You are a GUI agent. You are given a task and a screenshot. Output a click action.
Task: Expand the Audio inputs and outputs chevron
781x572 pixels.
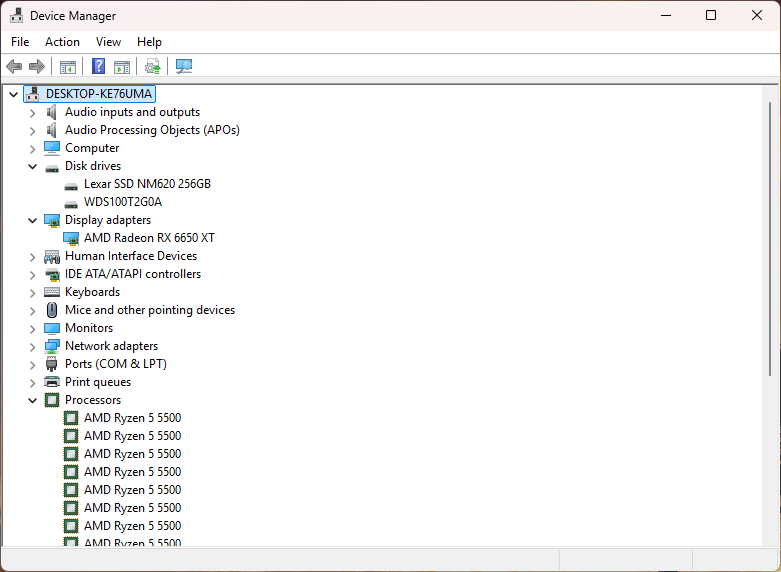tap(32, 113)
